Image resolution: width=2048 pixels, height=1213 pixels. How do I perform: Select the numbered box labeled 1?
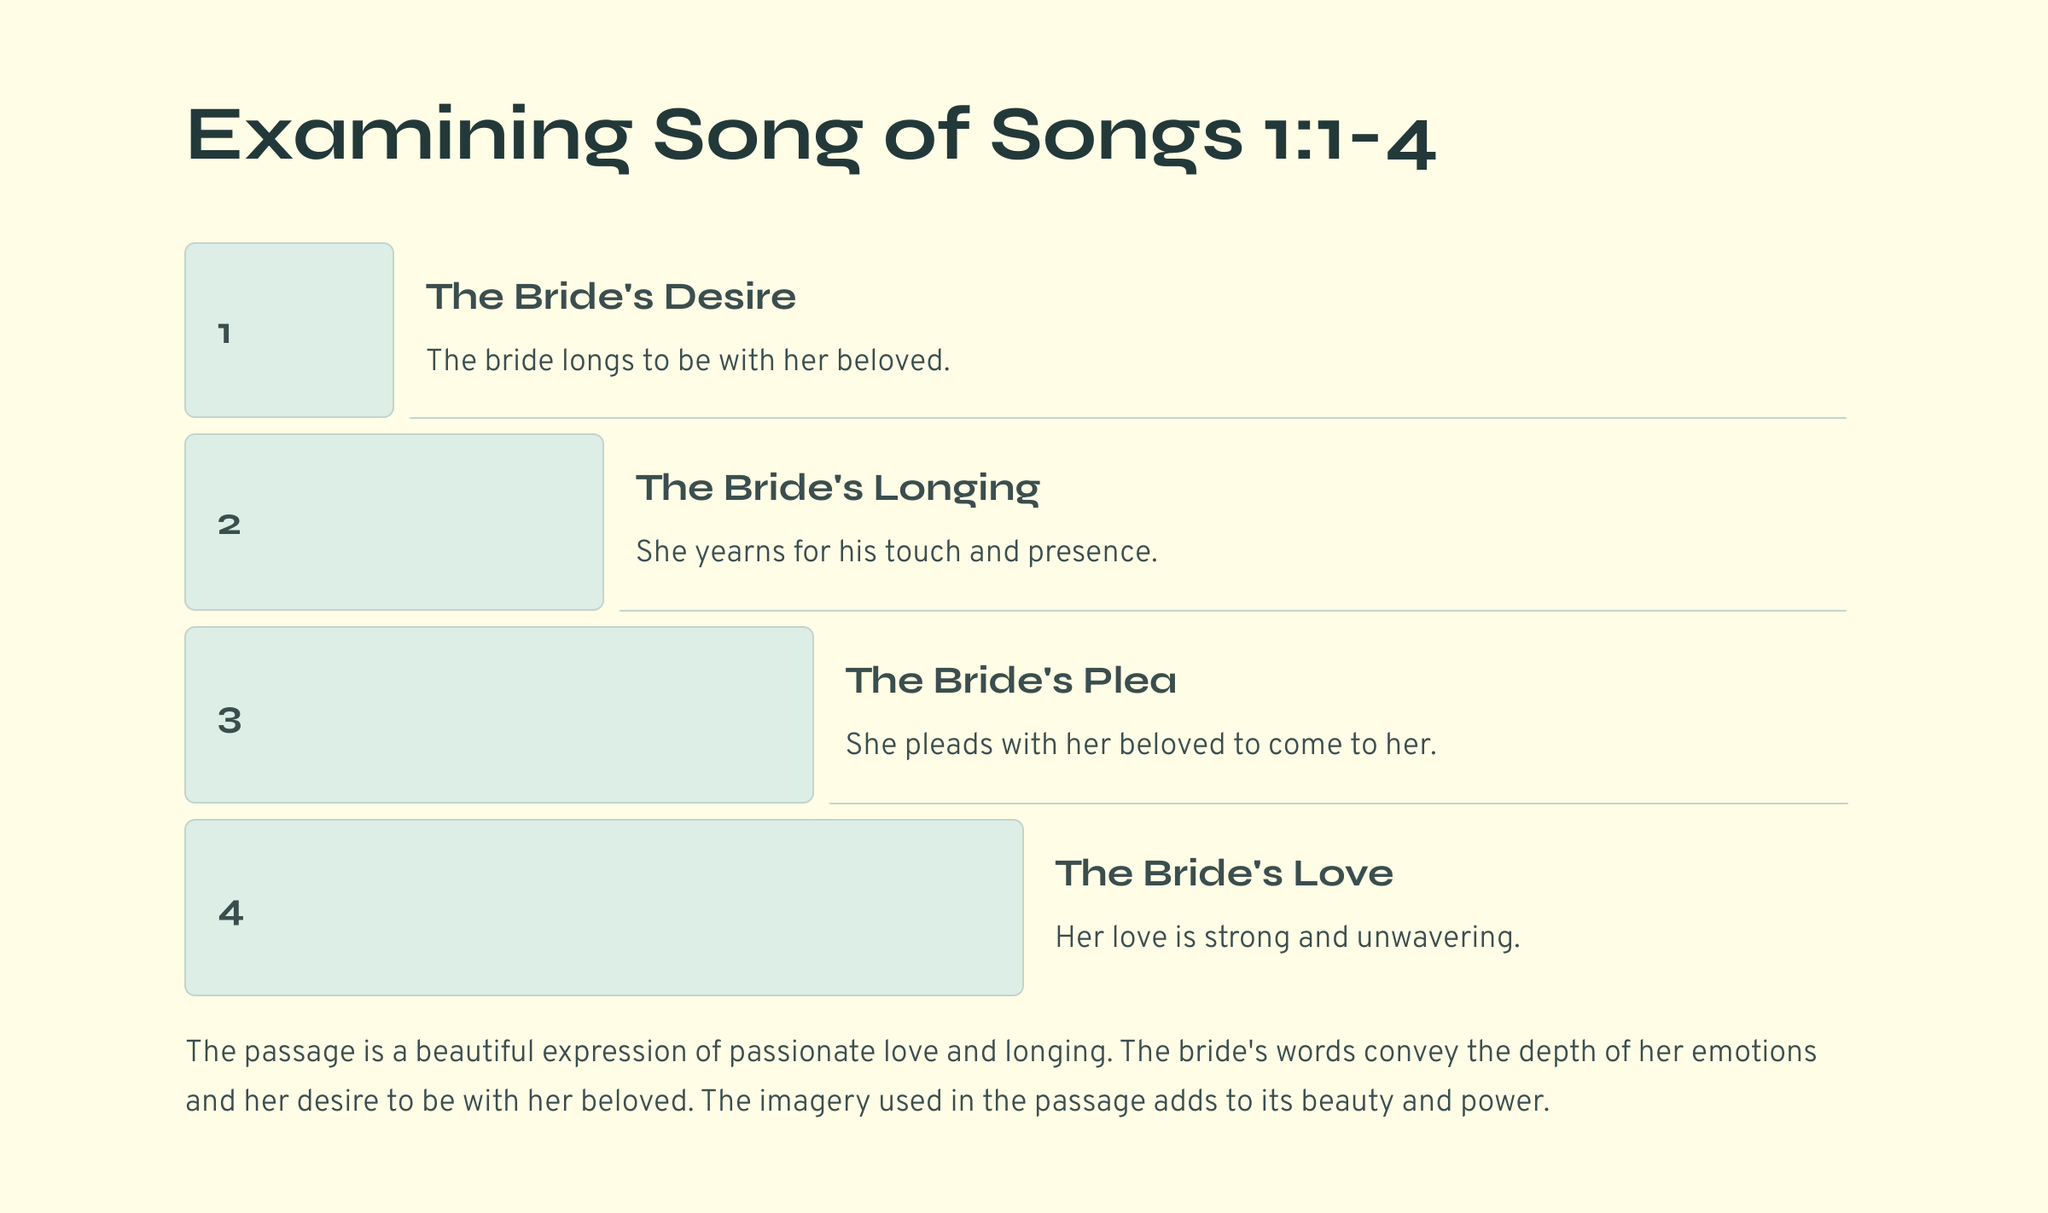[x=289, y=330]
